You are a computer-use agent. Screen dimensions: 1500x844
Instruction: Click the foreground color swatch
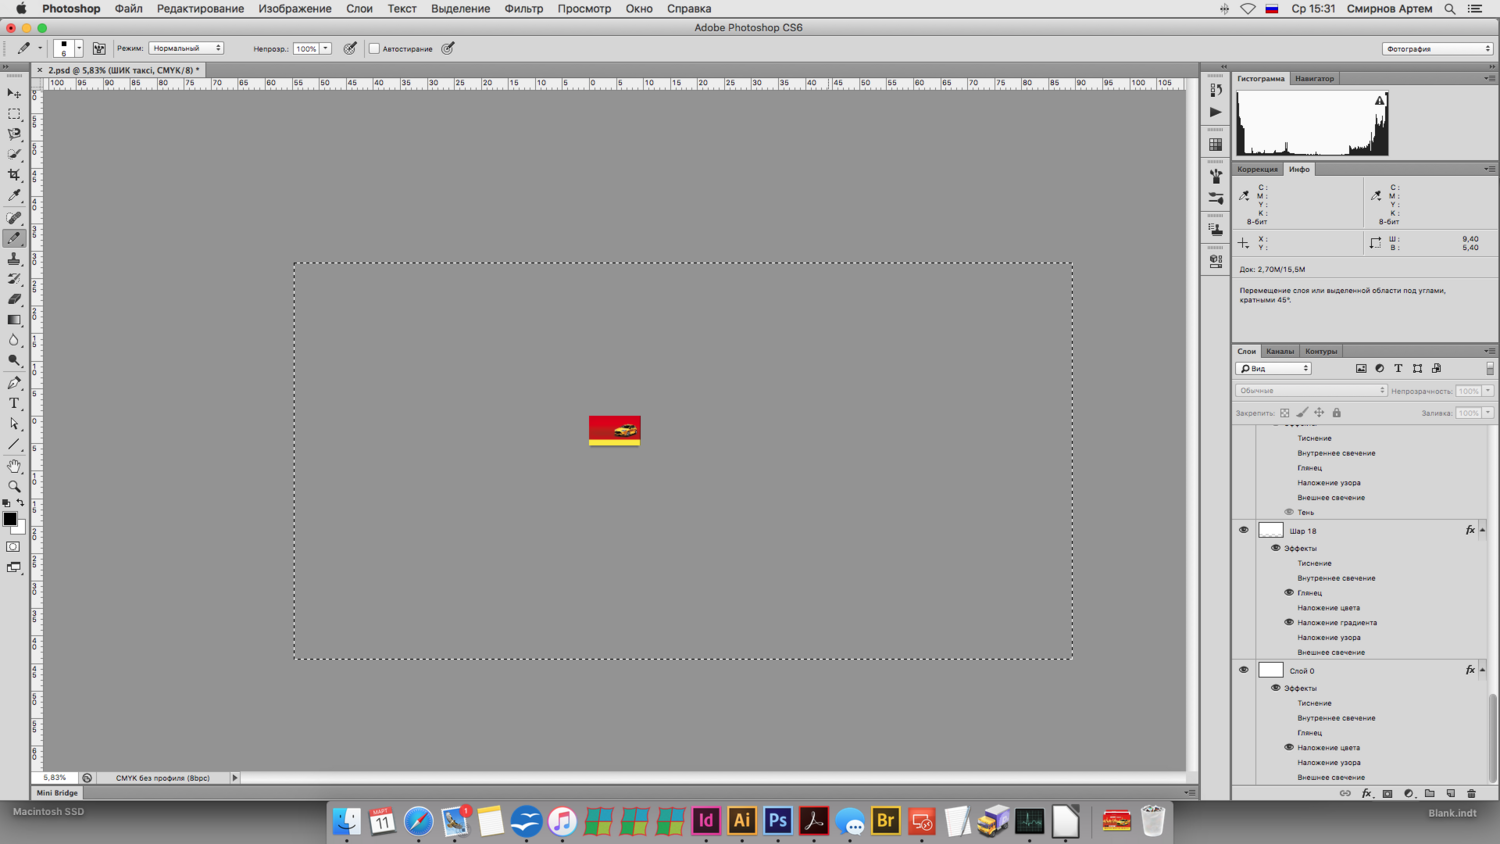click(10, 519)
